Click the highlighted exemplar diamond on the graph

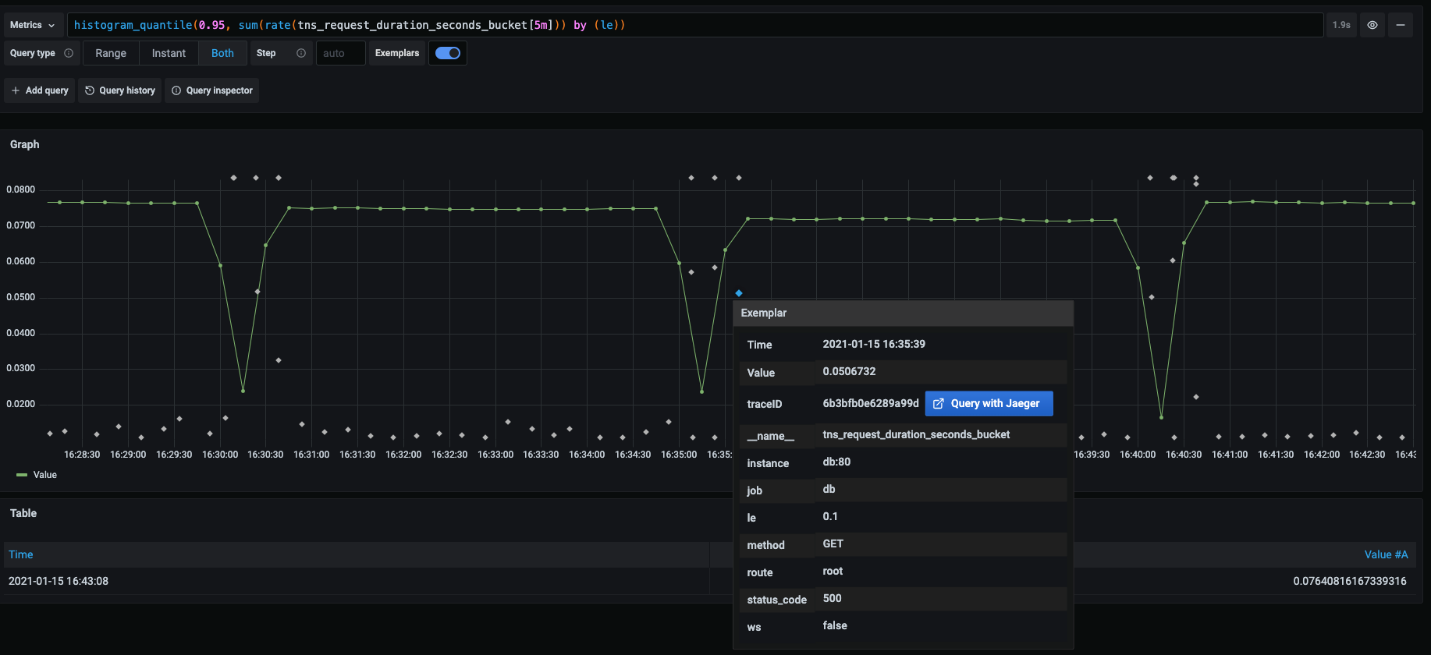coord(738,292)
